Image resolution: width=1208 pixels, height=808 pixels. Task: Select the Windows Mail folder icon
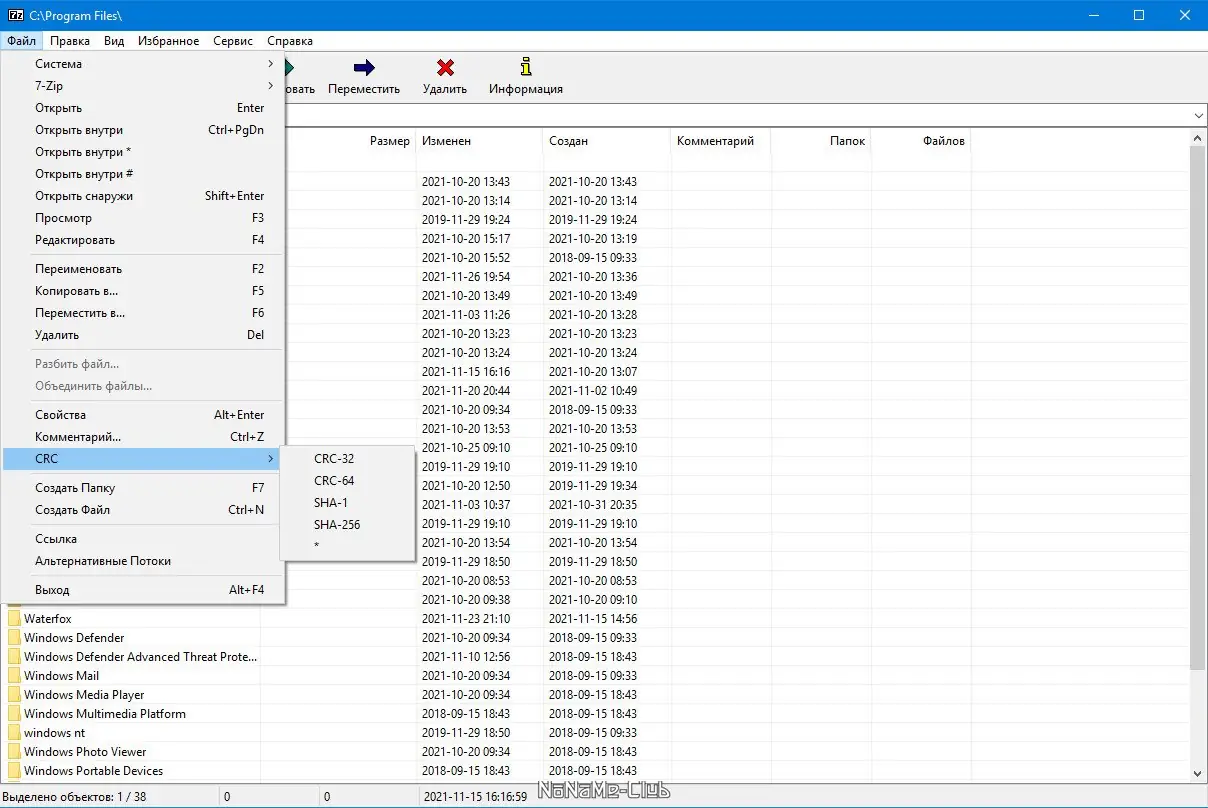tap(14, 676)
